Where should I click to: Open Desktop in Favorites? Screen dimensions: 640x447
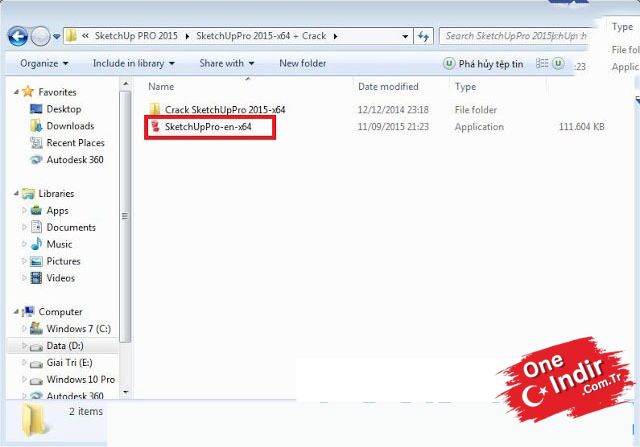(x=64, y=109)
